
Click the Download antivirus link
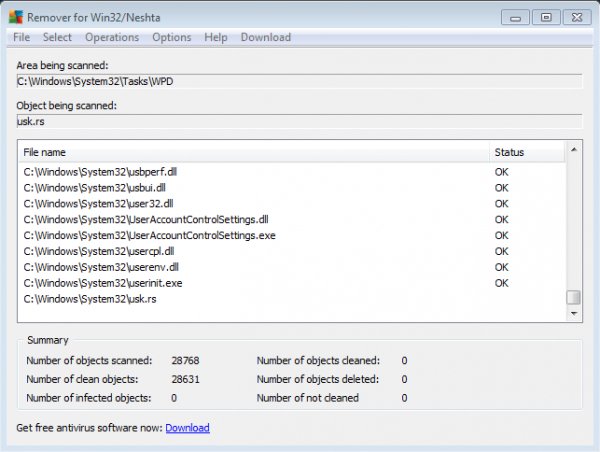(x=188, y=428)
